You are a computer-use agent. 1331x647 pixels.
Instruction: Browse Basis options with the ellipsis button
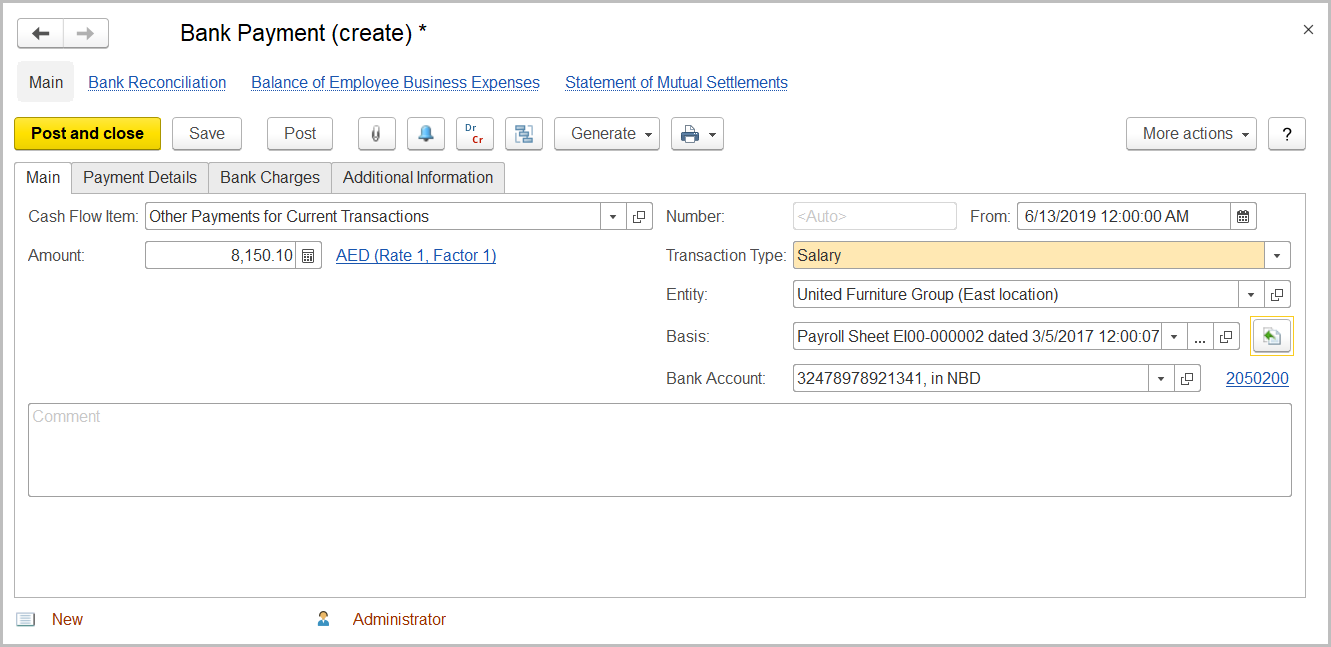pyautogui.click(x=1199, y=336)
